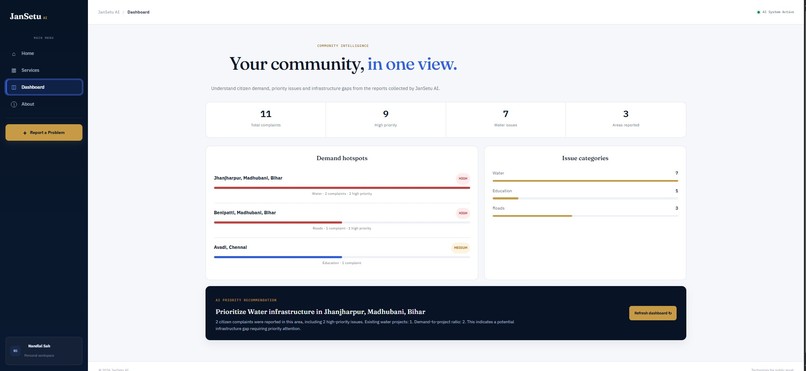This screenshot has height=371, width=806.
Task: Click the 'Understand citizen demand' description text
Action: pos(325,88)
